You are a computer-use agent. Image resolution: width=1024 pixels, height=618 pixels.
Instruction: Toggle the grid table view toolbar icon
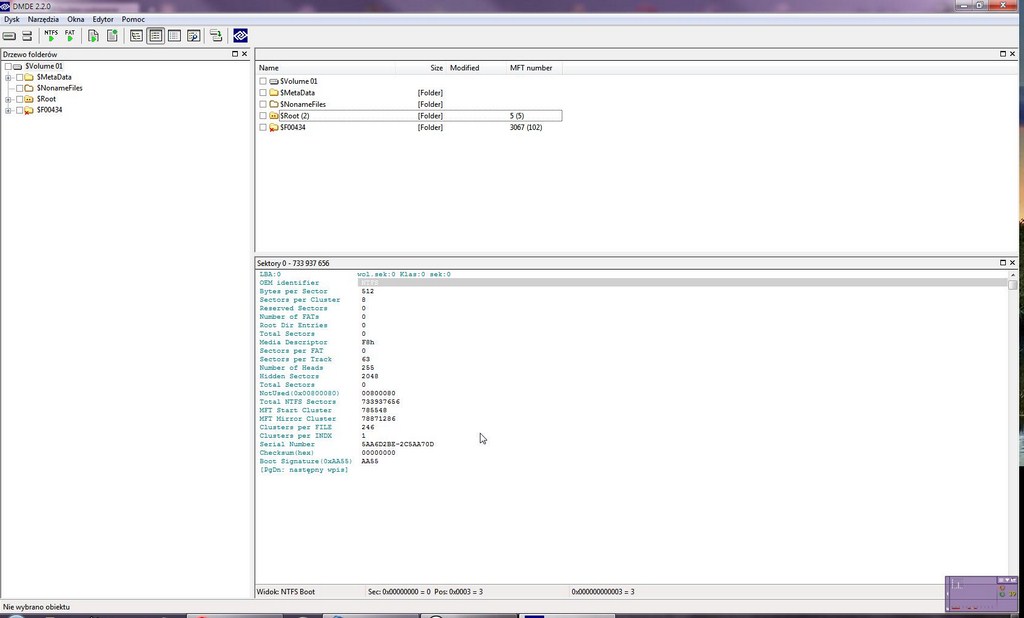coord(174,36)
